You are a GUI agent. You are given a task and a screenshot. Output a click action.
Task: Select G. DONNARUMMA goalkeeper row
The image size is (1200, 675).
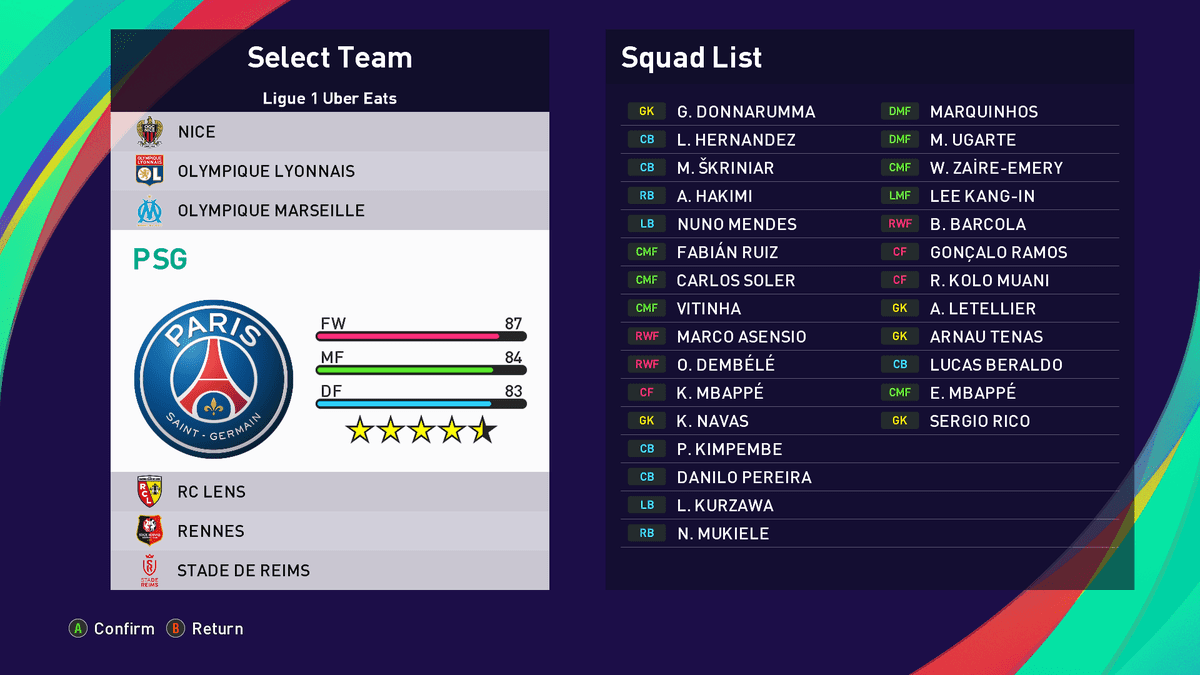point(745,112)
